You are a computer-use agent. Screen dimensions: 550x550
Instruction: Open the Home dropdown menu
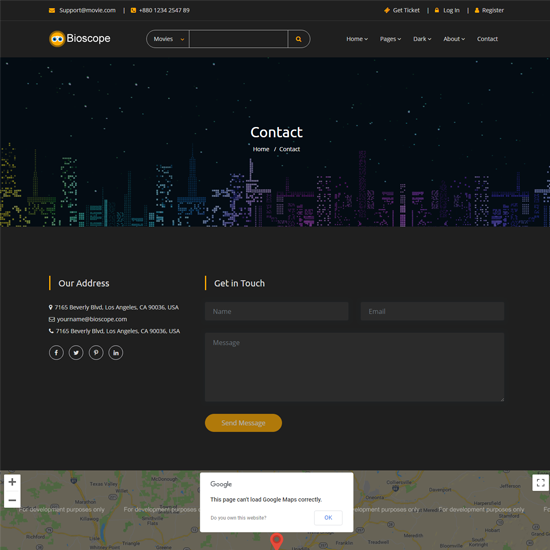(x=357, y=39)
